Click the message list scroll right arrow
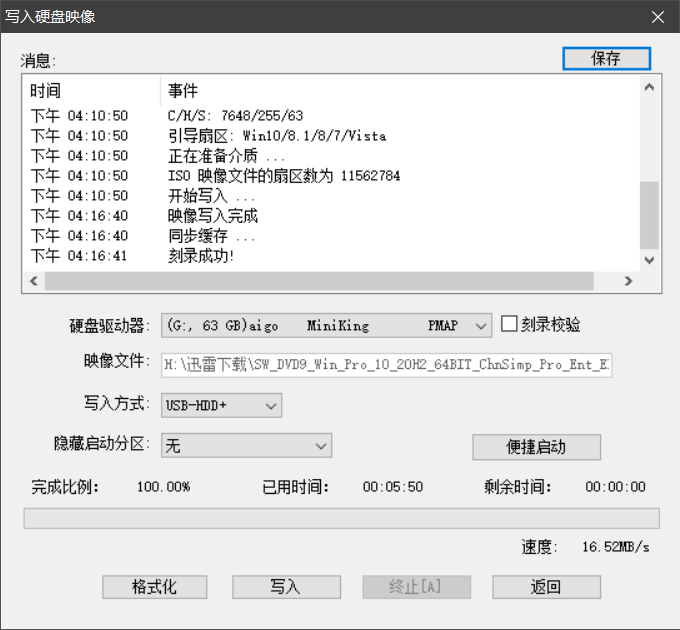 pyautogui.click(x=628, y=281)
